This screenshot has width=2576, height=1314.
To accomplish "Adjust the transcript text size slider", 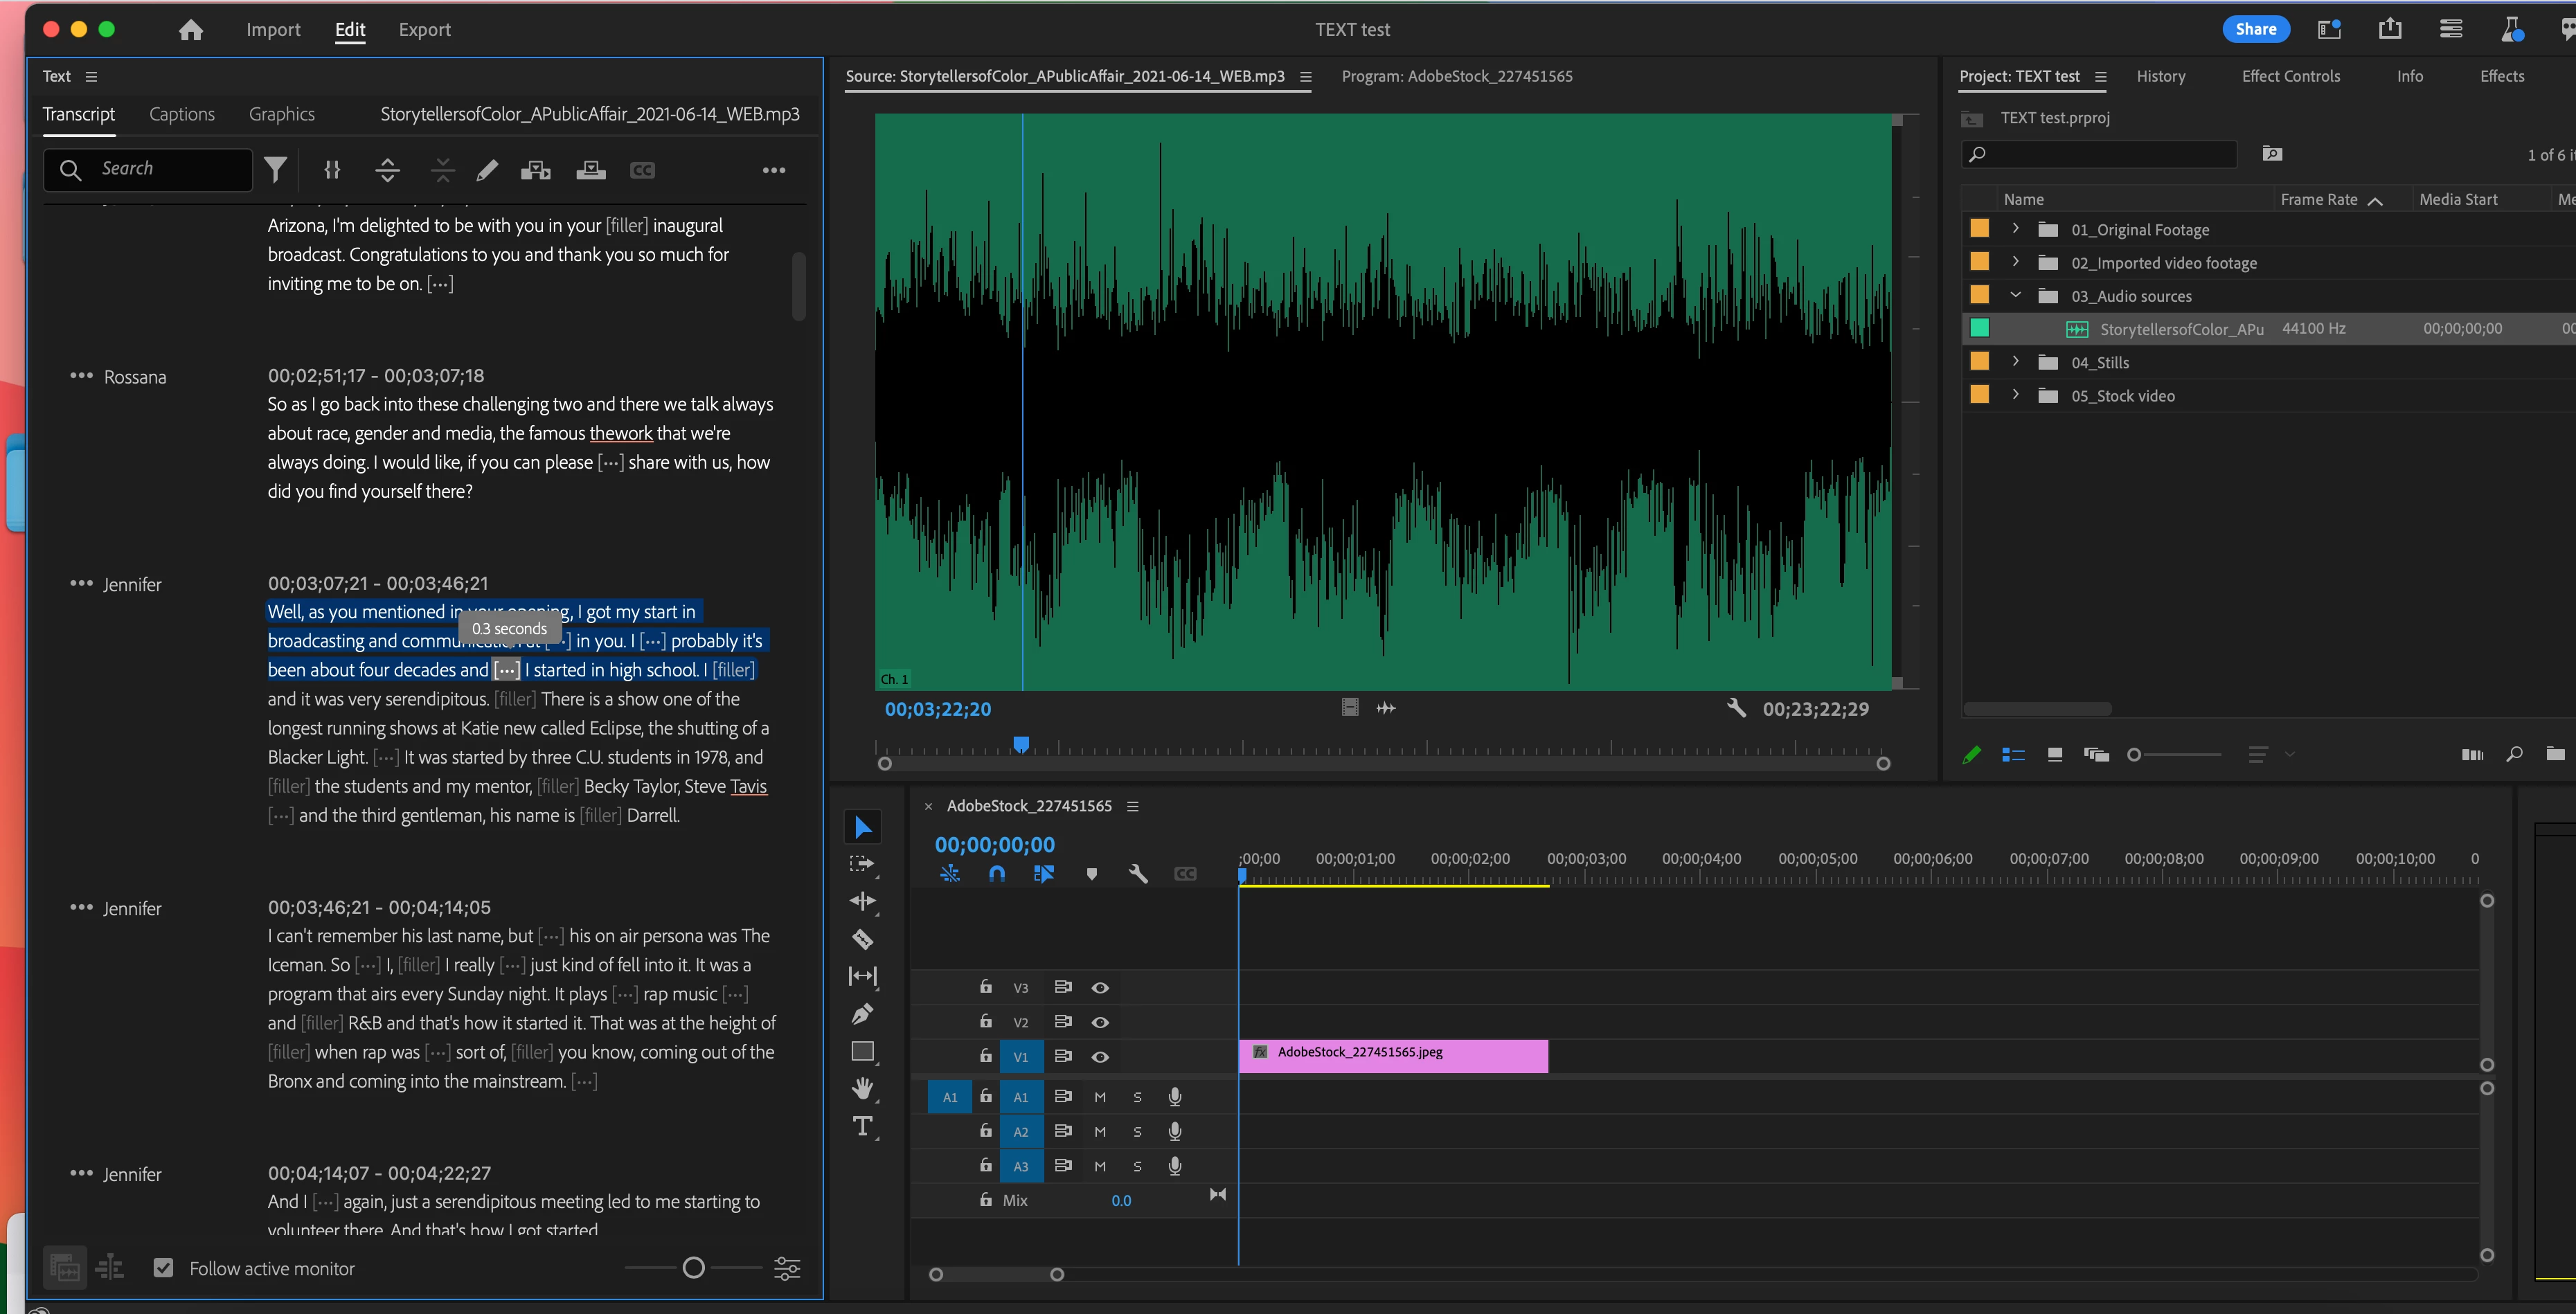I will click(693, 1268).
